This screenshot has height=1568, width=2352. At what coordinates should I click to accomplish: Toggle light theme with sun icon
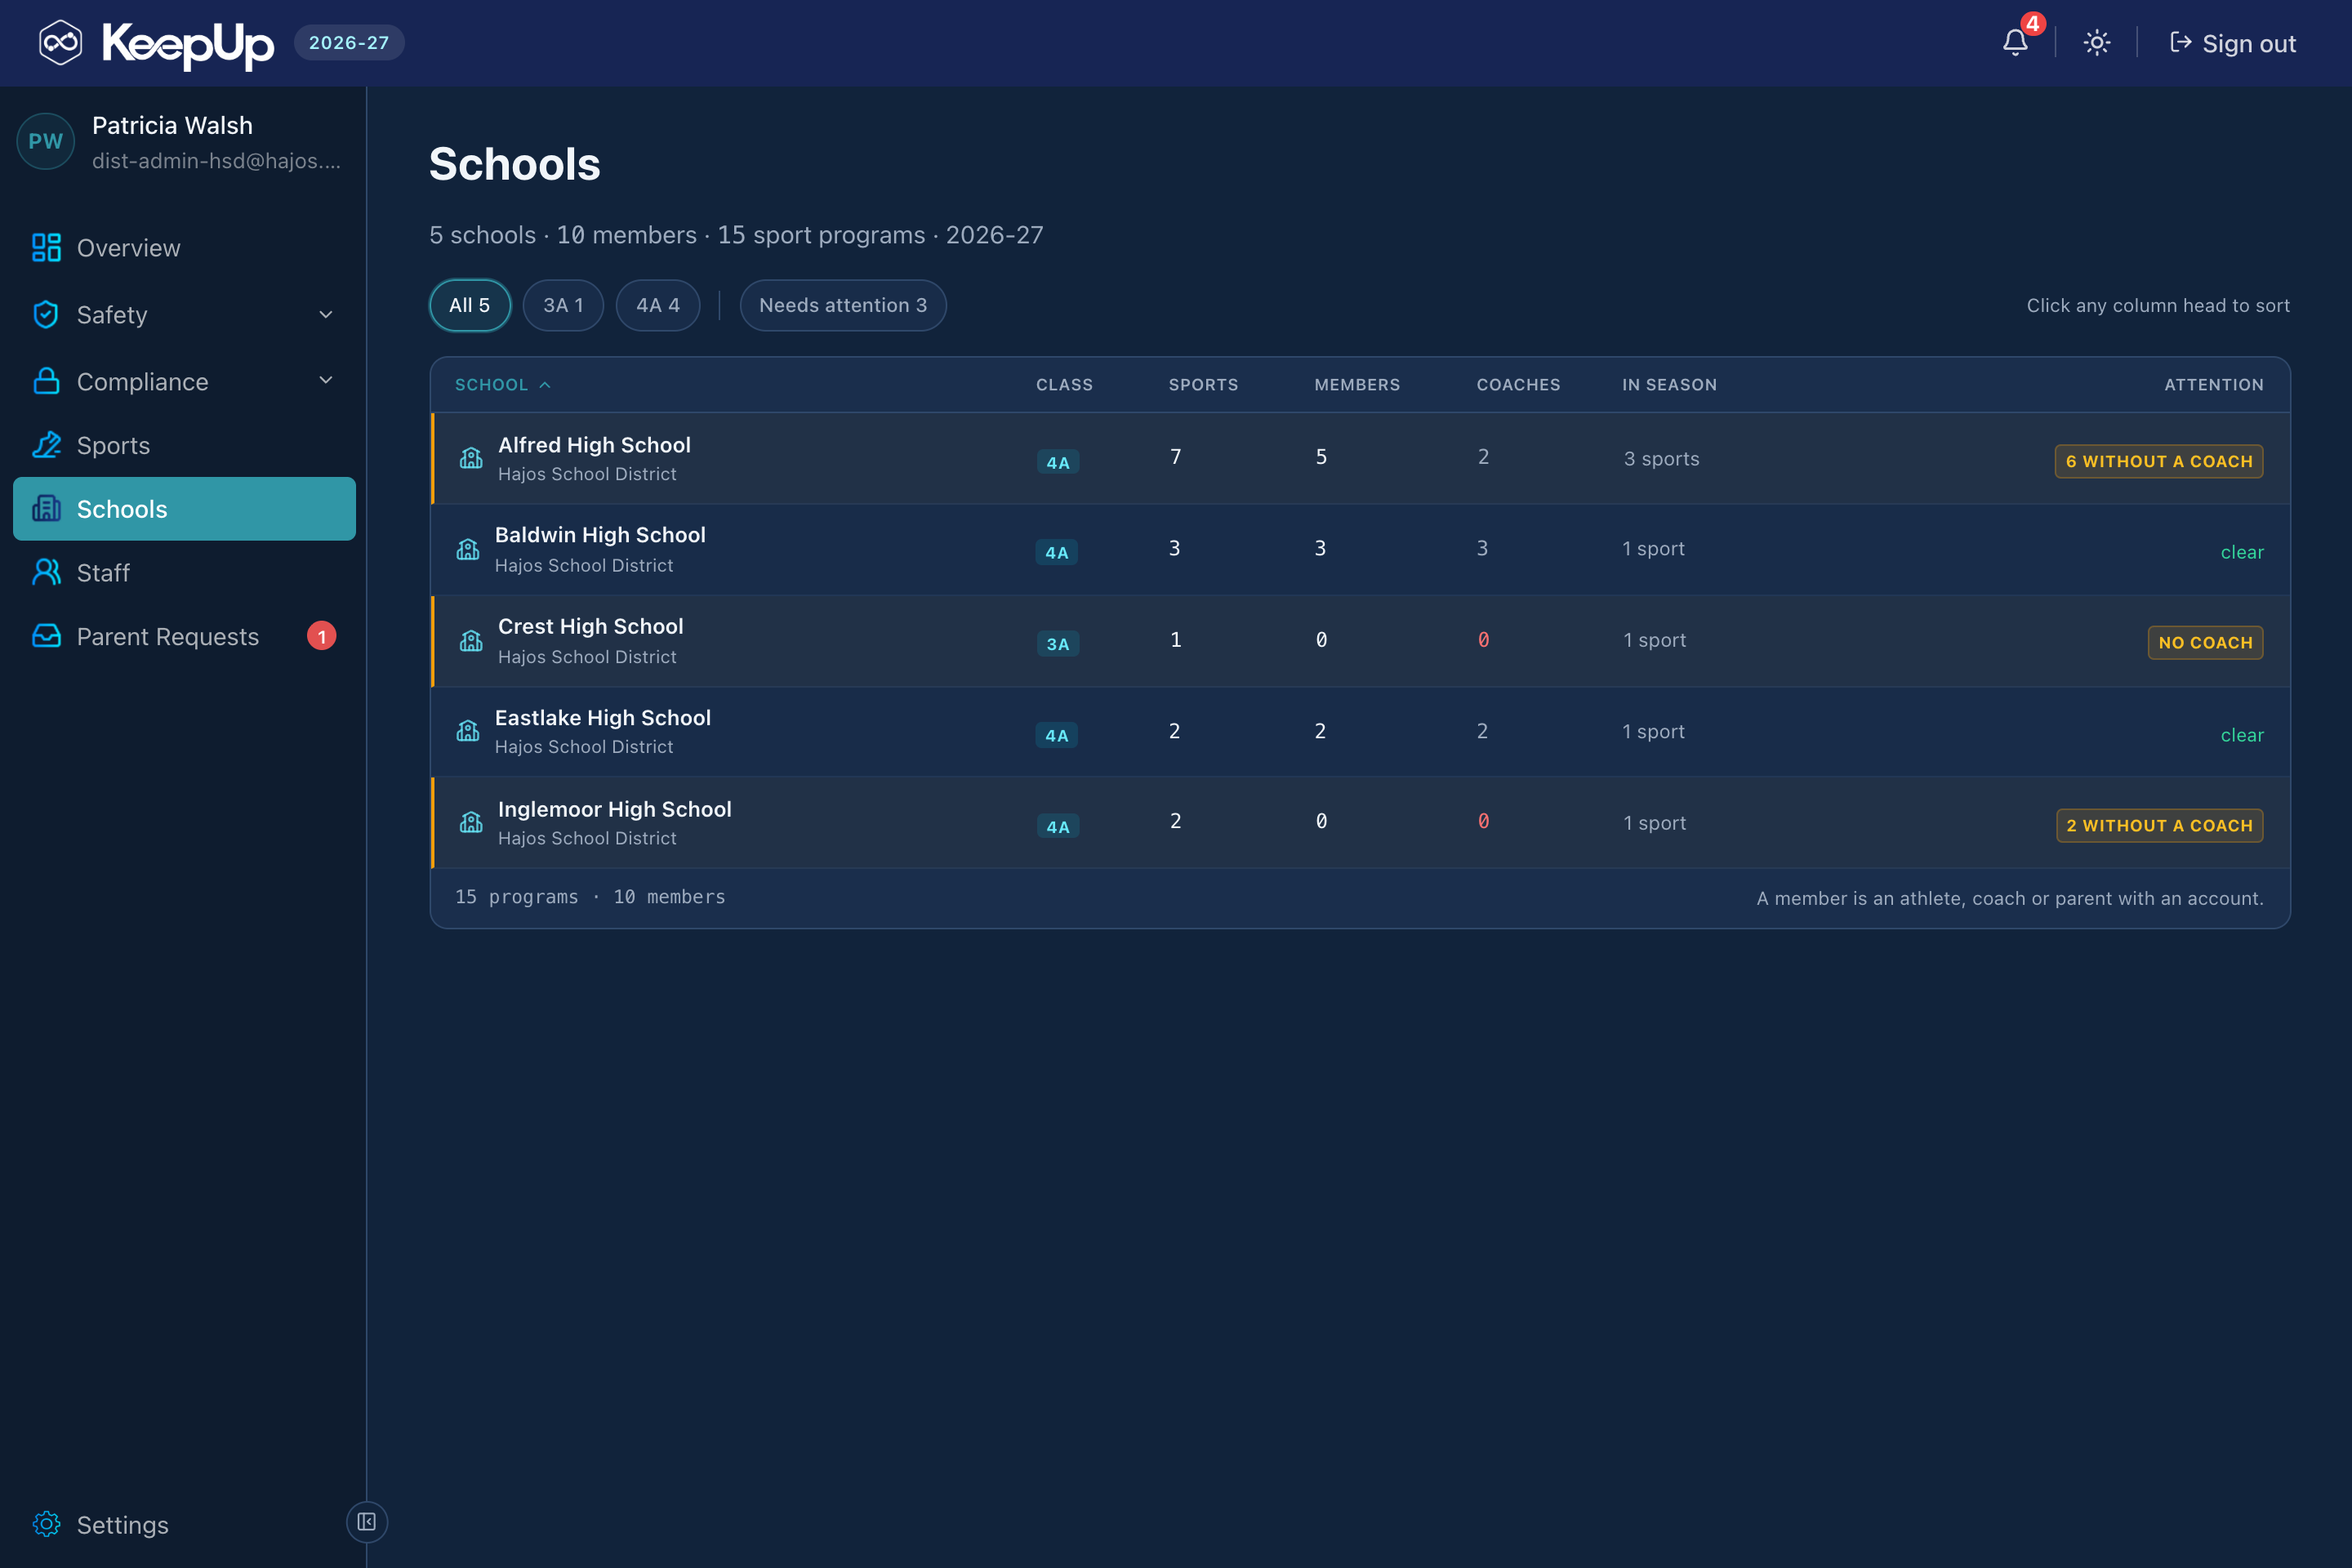pyautogui.click(x=2097, y=43)
